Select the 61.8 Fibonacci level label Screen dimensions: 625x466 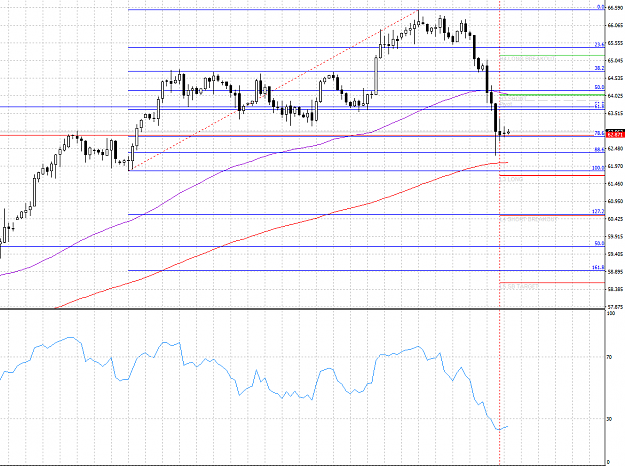(x=599, y=105)
